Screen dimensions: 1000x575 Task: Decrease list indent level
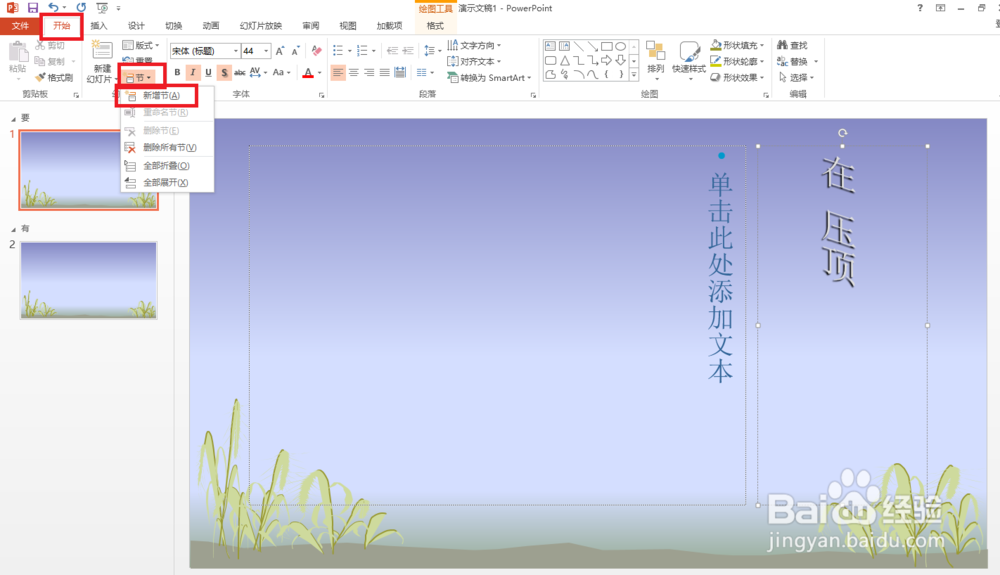(393, 51)
